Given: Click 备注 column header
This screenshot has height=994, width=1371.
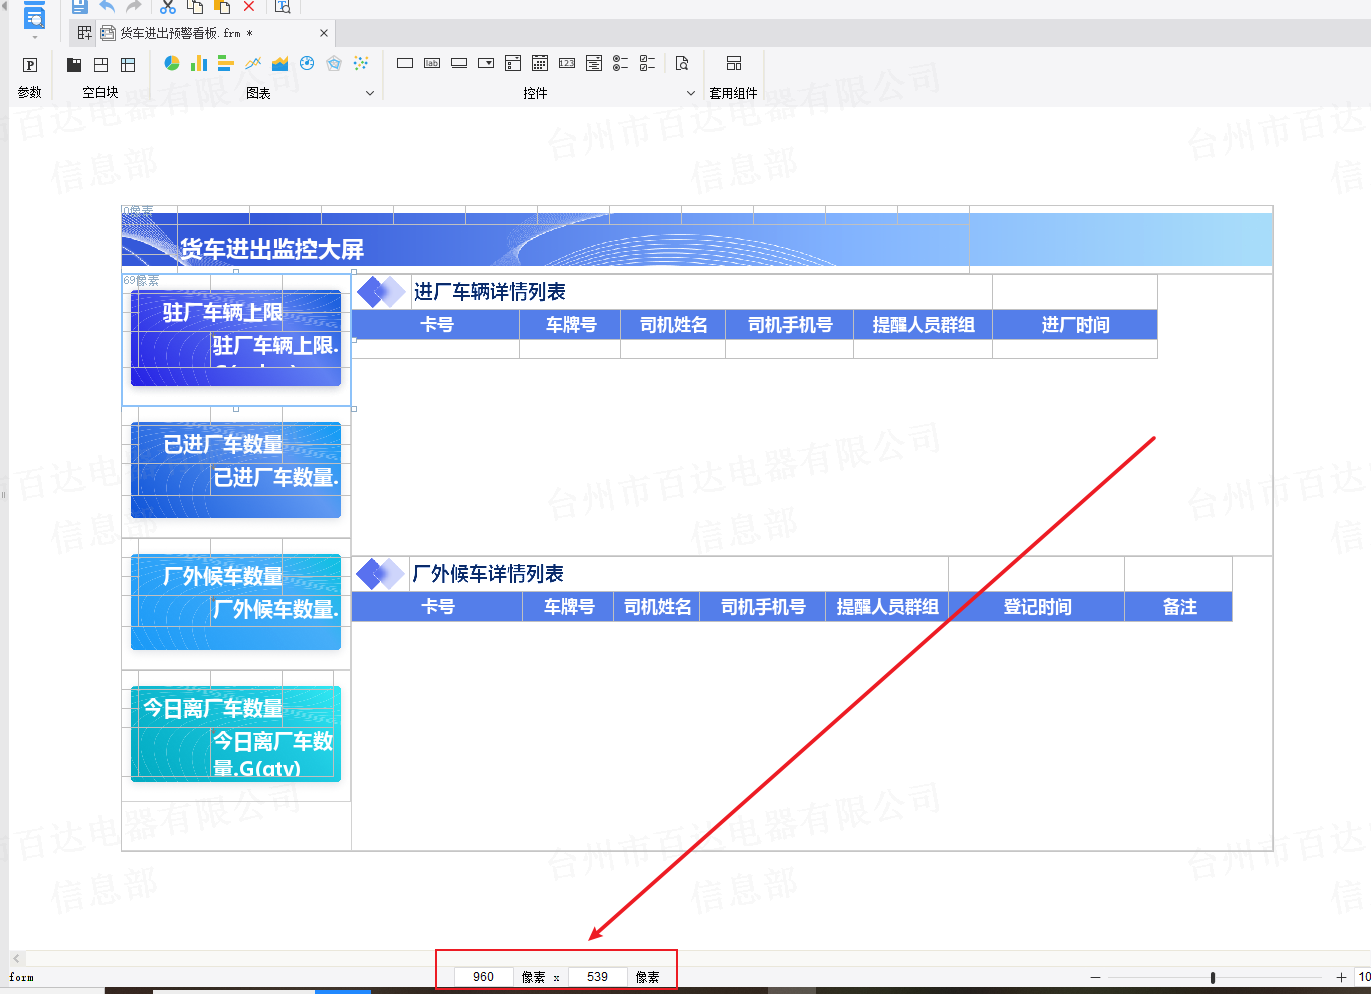Looking at the screenshot, I should 1179,607.
